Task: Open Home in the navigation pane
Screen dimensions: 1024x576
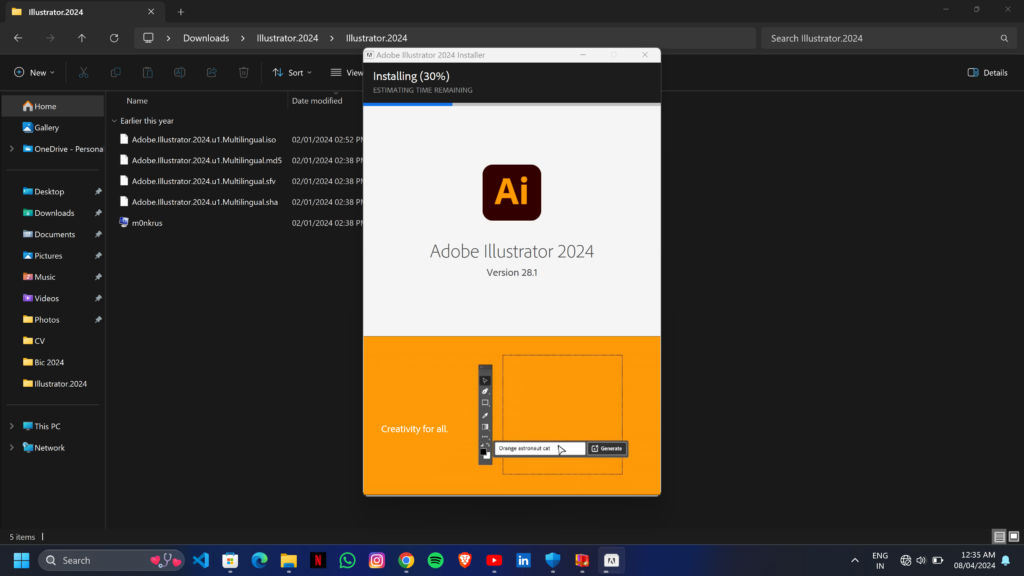Action: click(x=53, y=106)
